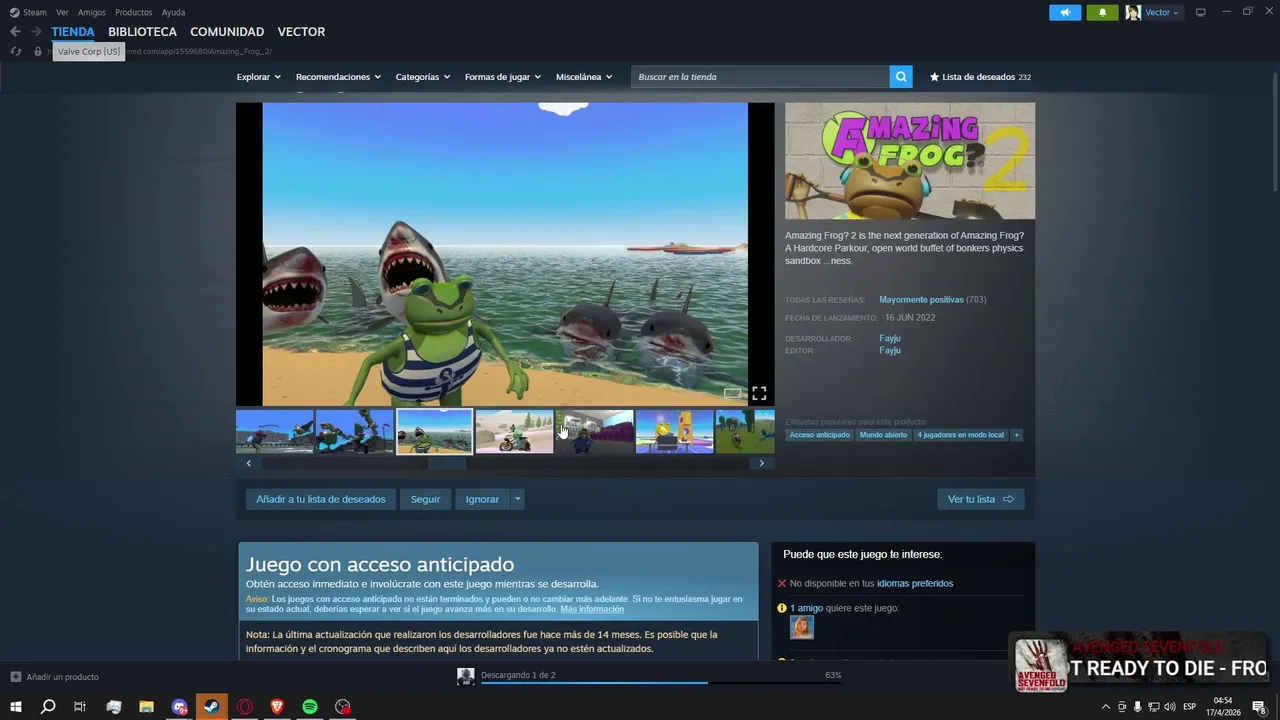
Task: Open the Steam announcements megaphone button
Action: pyautogui.click(x=1065, y=13)
